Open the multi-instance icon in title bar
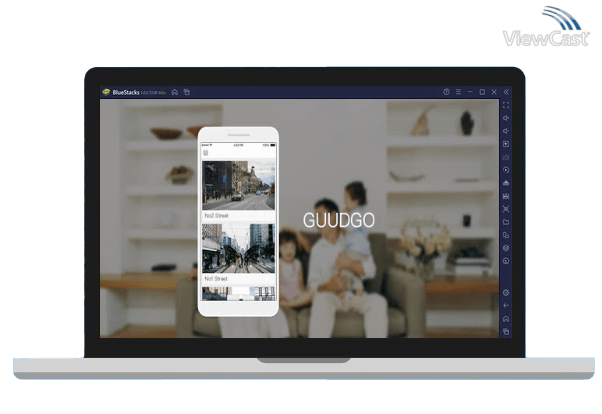This screenshot has width=602, height=414. pos(186,92)
